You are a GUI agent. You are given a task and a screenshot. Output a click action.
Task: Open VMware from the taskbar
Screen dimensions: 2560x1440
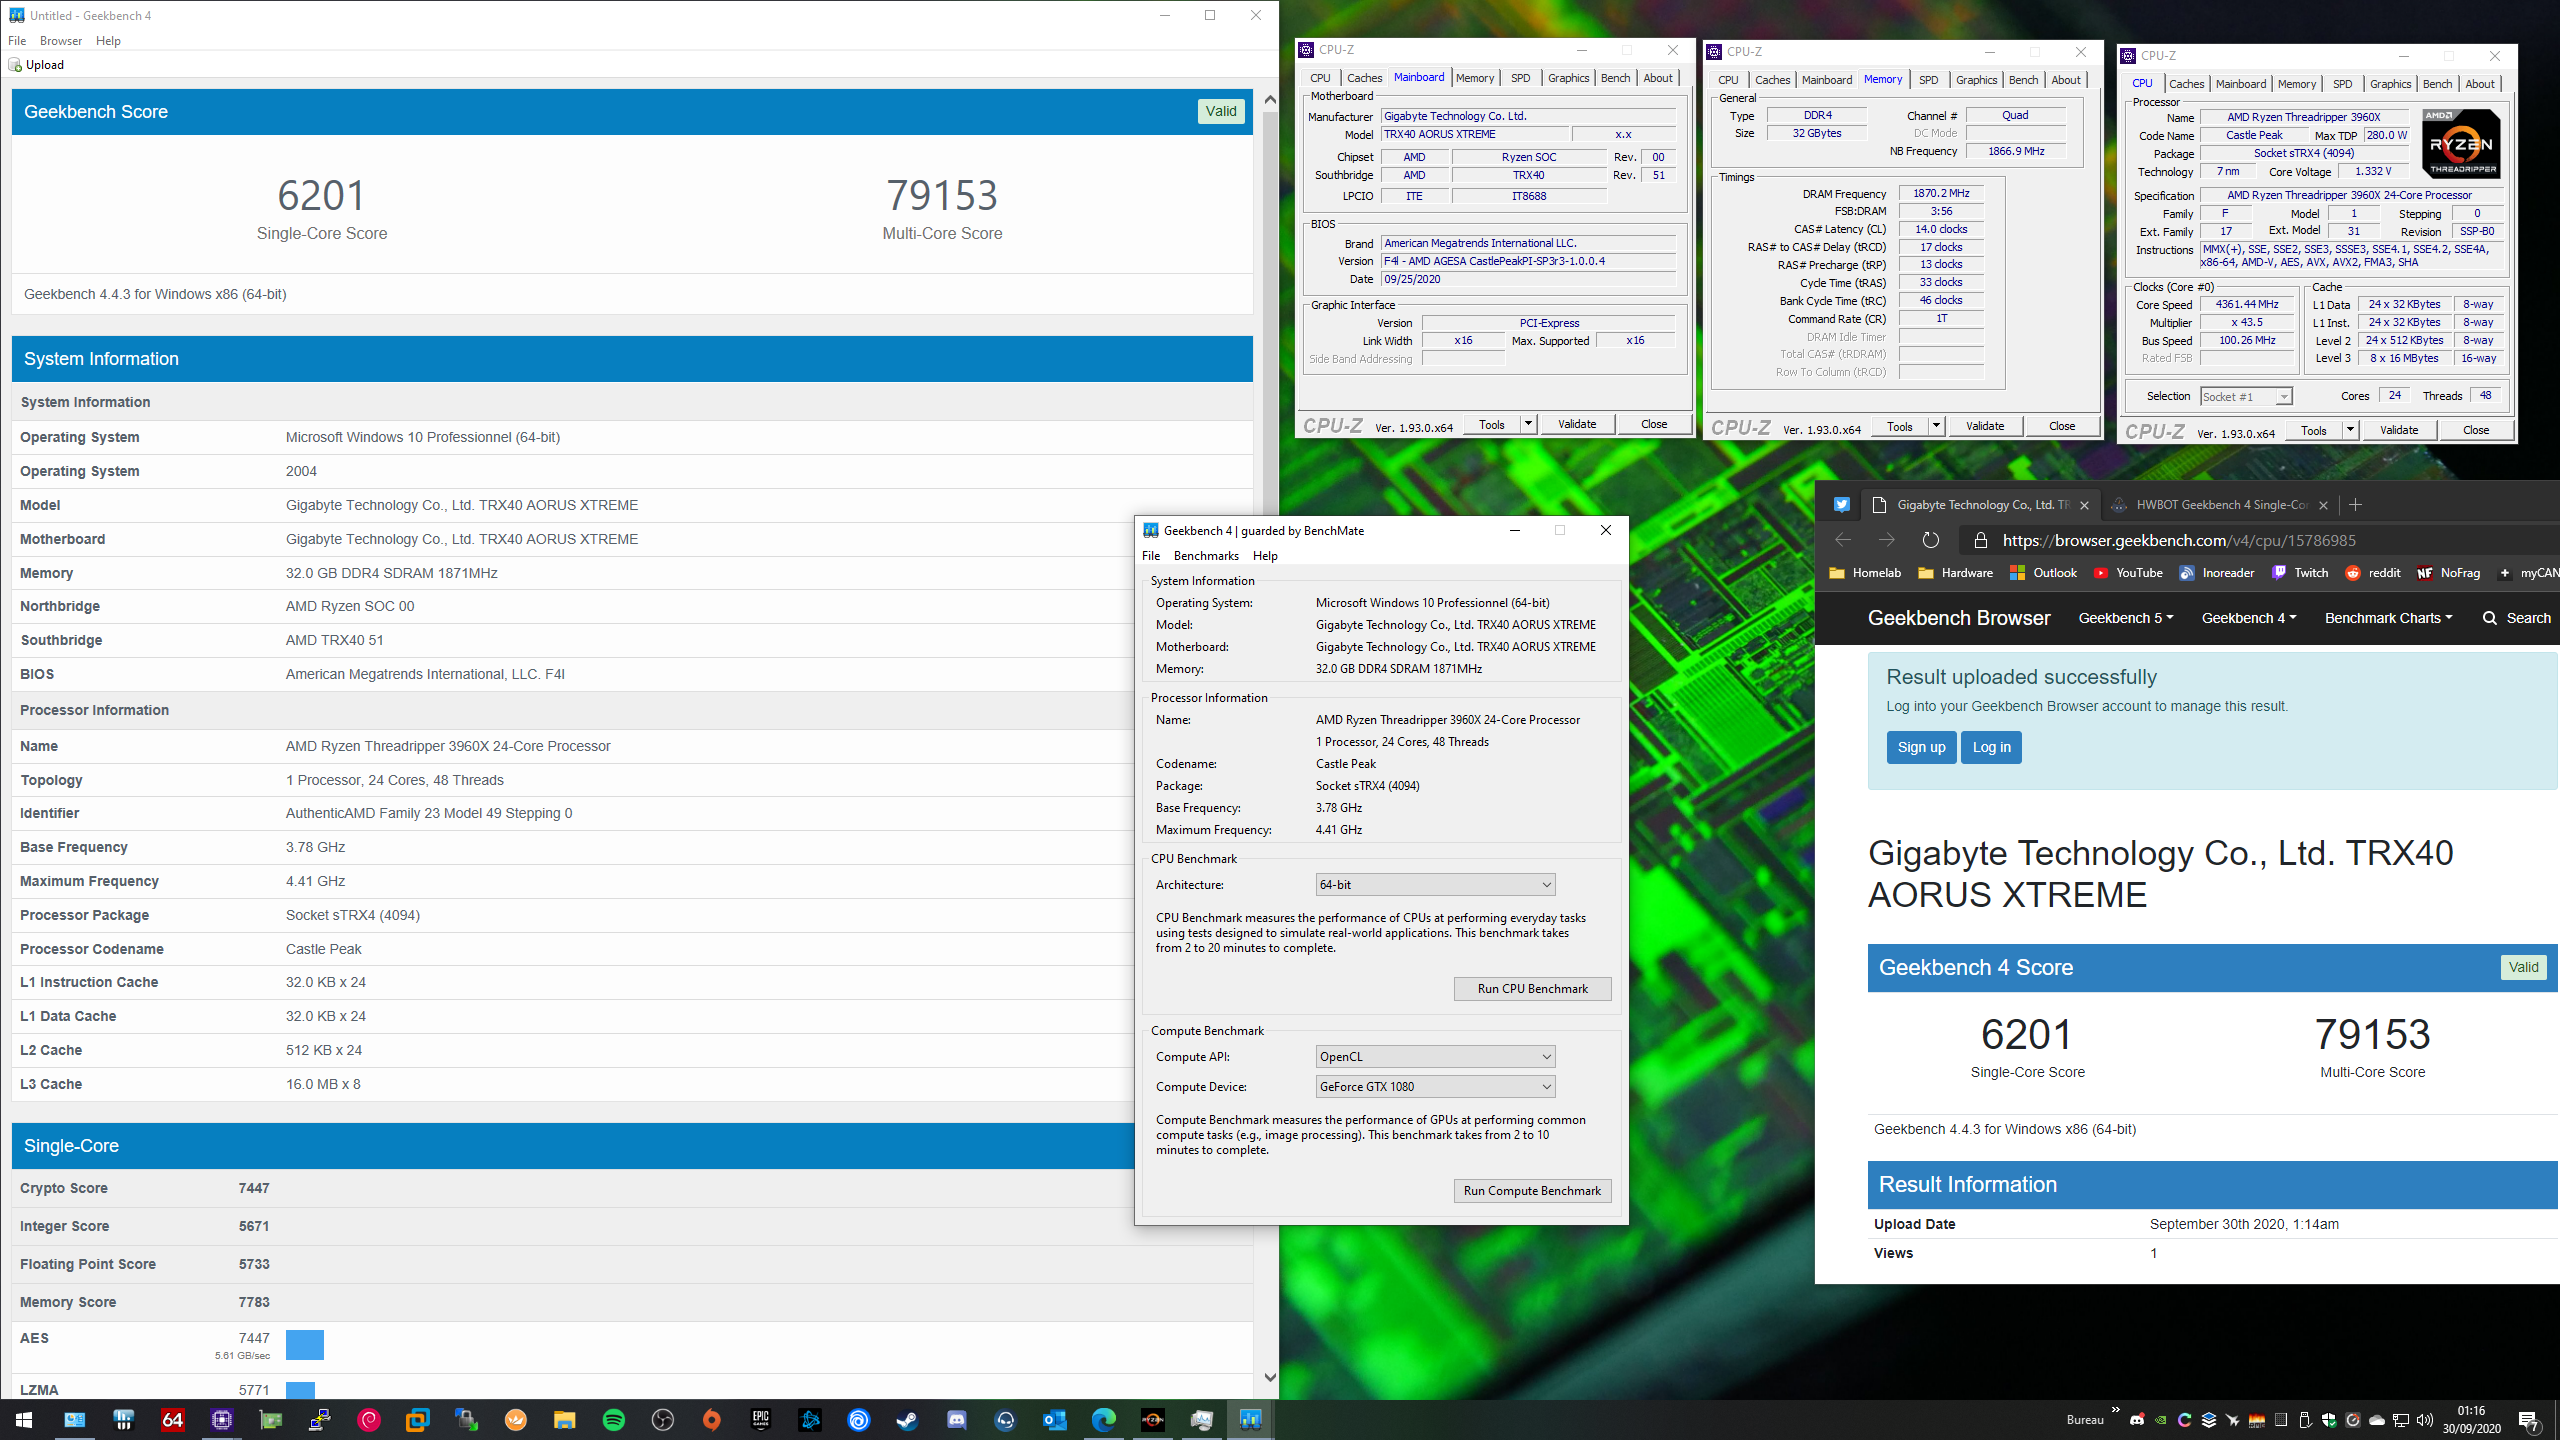417,1420
